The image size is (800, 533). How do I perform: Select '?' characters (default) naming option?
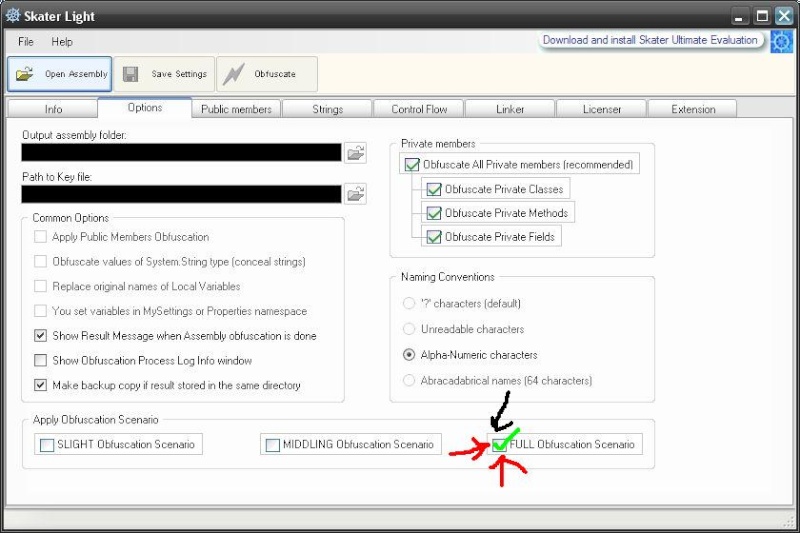pos(409,303)
